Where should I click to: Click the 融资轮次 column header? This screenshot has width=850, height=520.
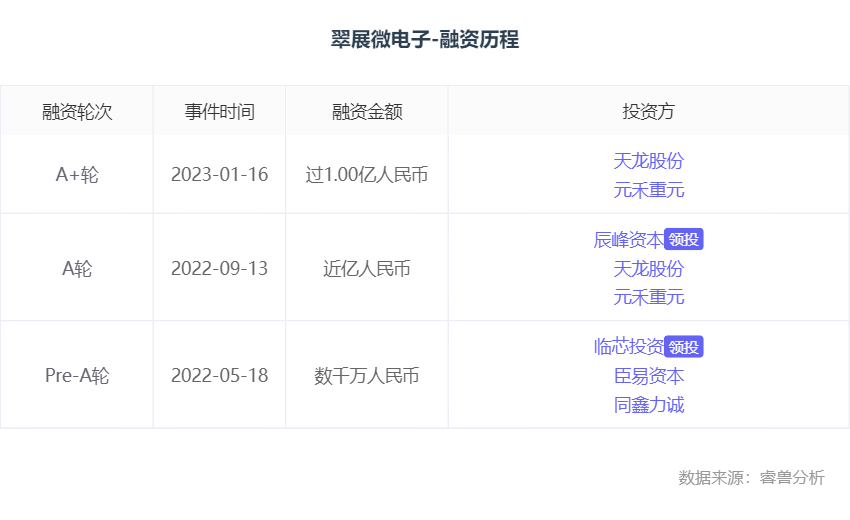77,112
